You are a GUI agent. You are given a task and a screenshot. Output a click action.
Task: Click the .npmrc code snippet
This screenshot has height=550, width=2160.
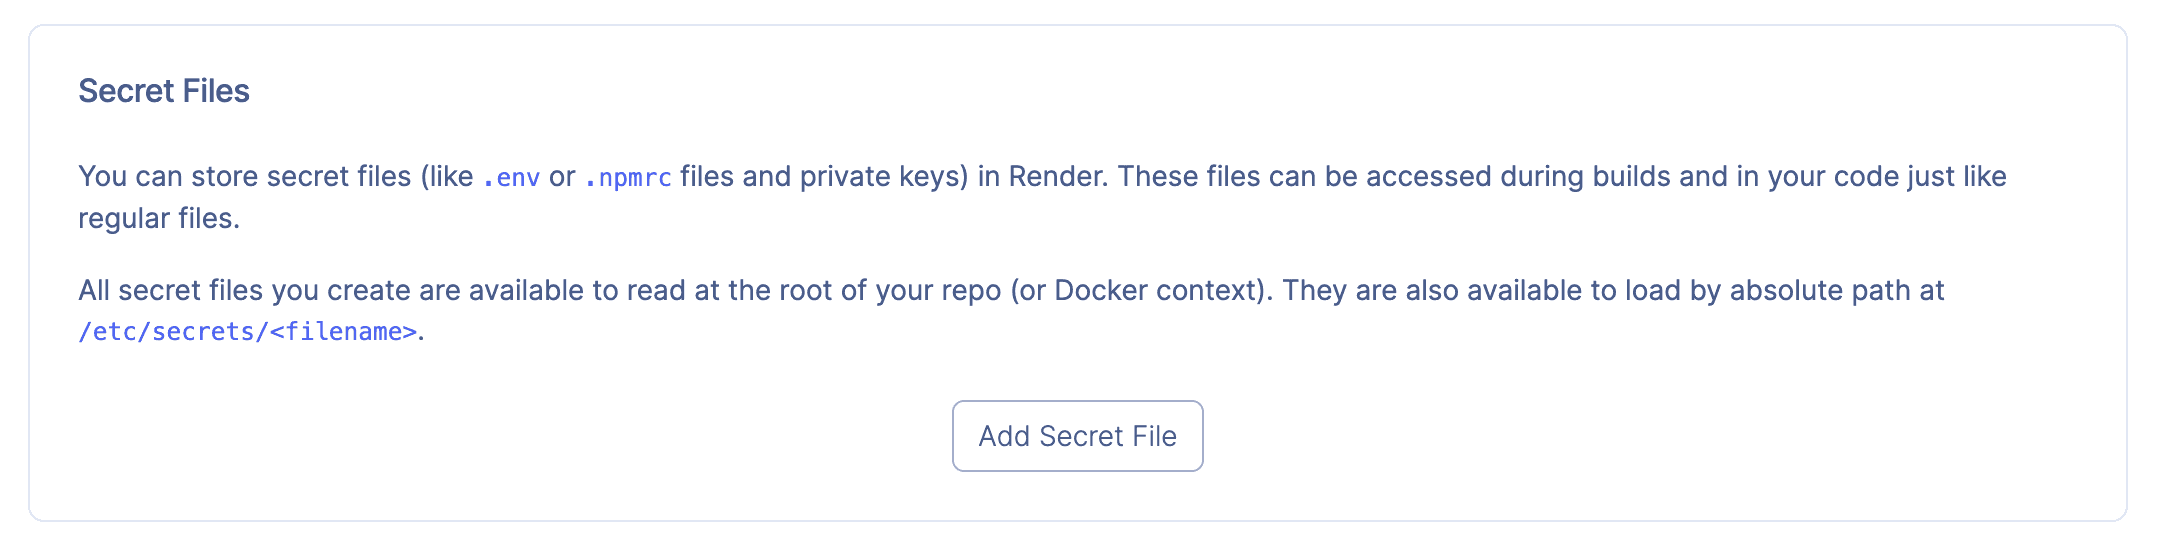tap(628, 178)
